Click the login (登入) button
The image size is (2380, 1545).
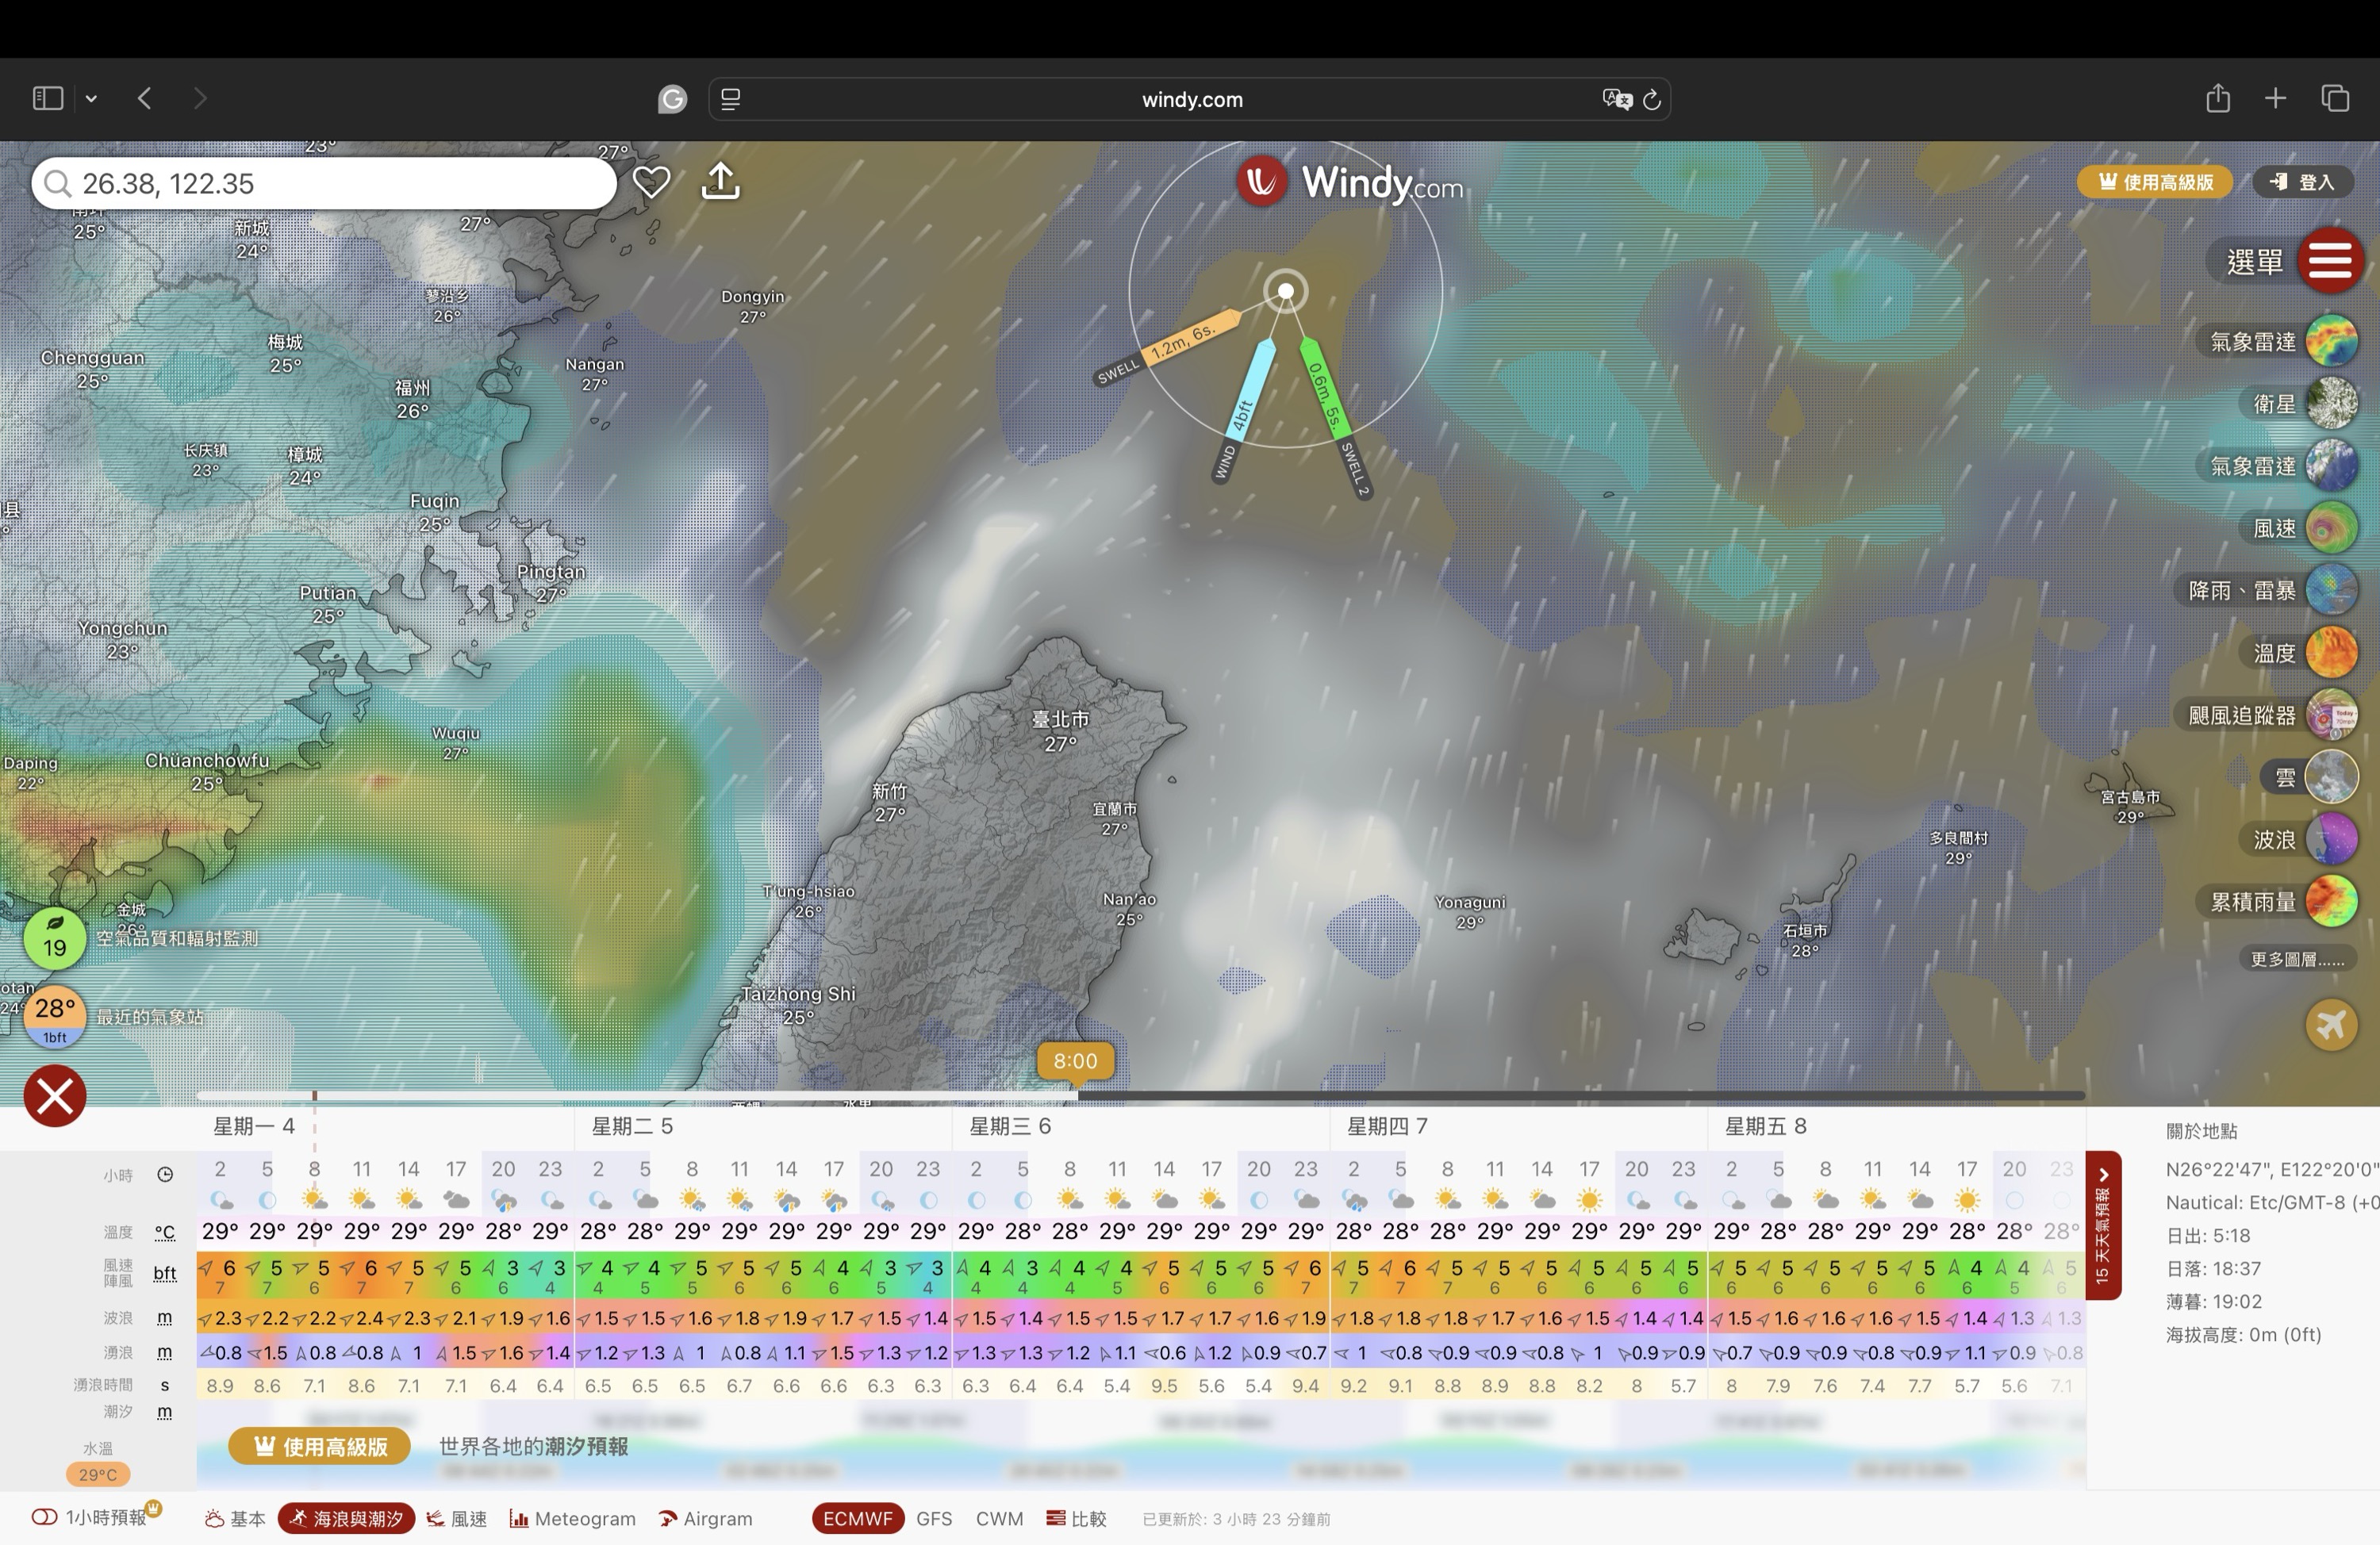point(2302,182)
